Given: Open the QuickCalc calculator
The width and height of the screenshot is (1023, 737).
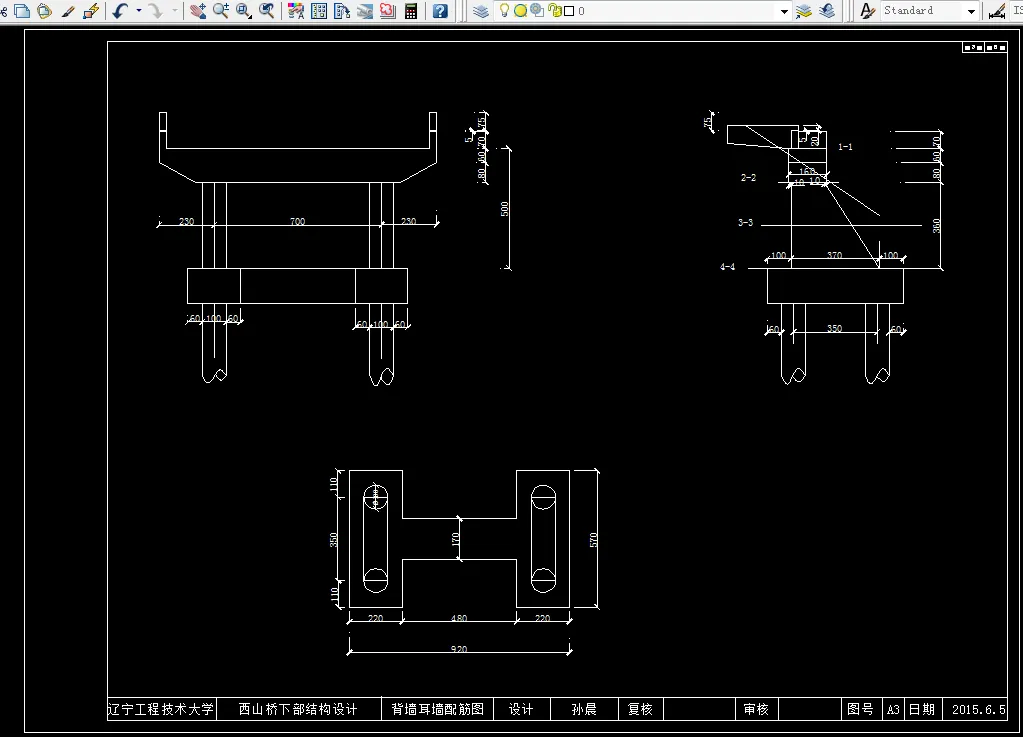Looking at the screenshot, I should point(411,10).
